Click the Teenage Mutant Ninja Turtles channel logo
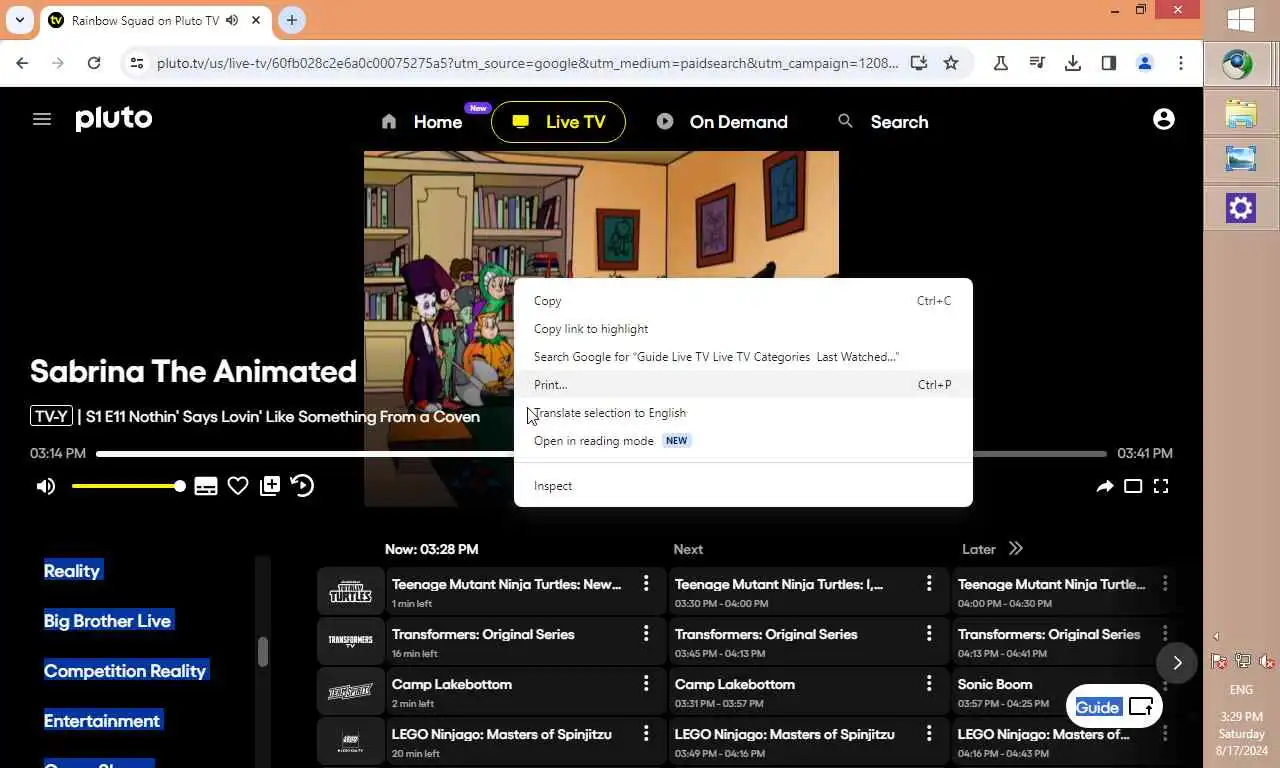Image resolution: width=1280 pixels, height=768 pixels. click(351, 592)
